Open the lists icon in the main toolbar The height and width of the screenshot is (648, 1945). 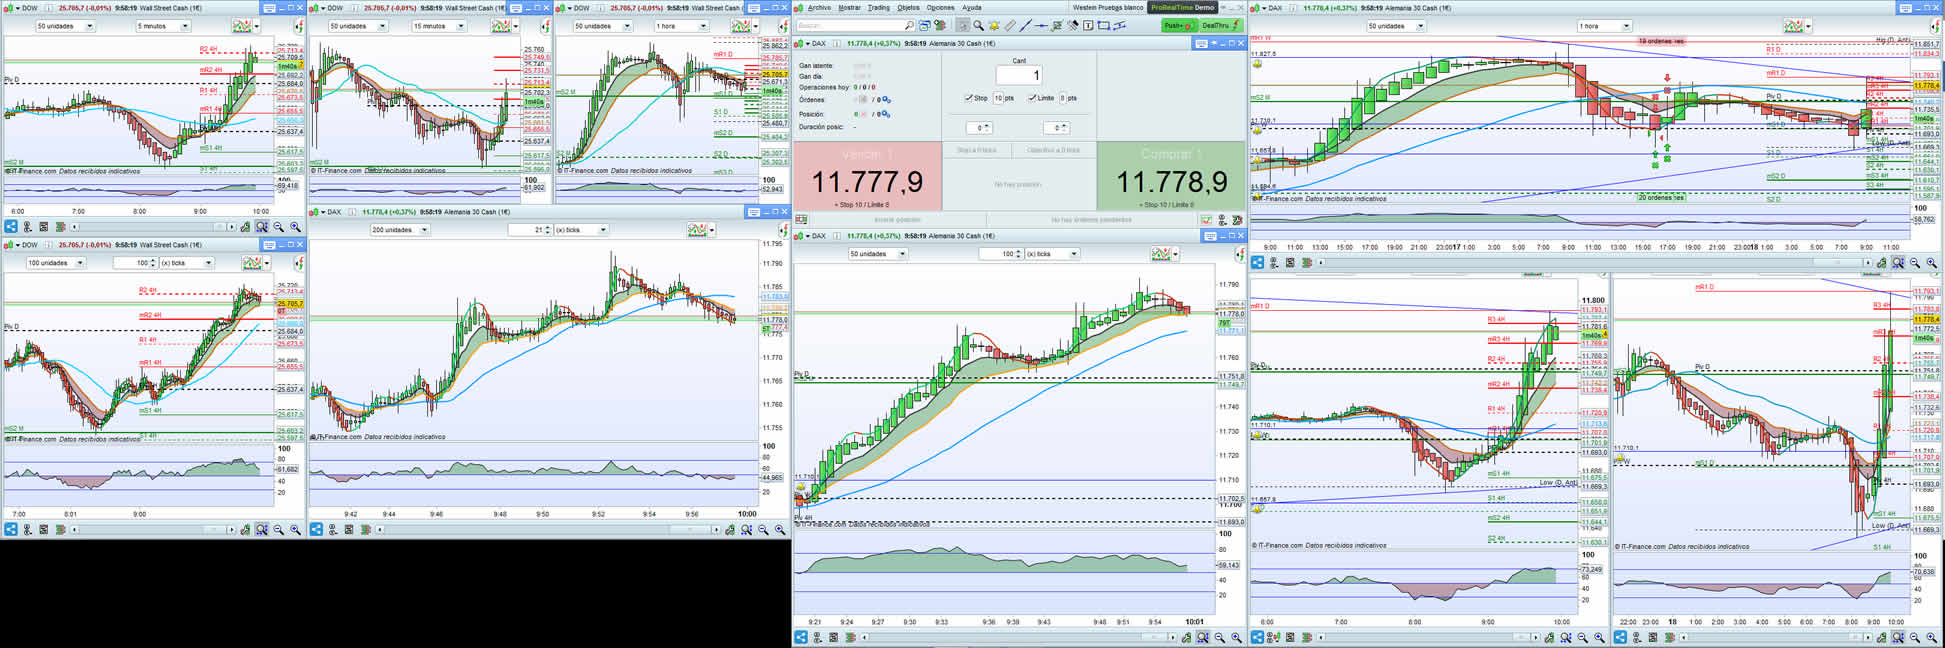940,26
